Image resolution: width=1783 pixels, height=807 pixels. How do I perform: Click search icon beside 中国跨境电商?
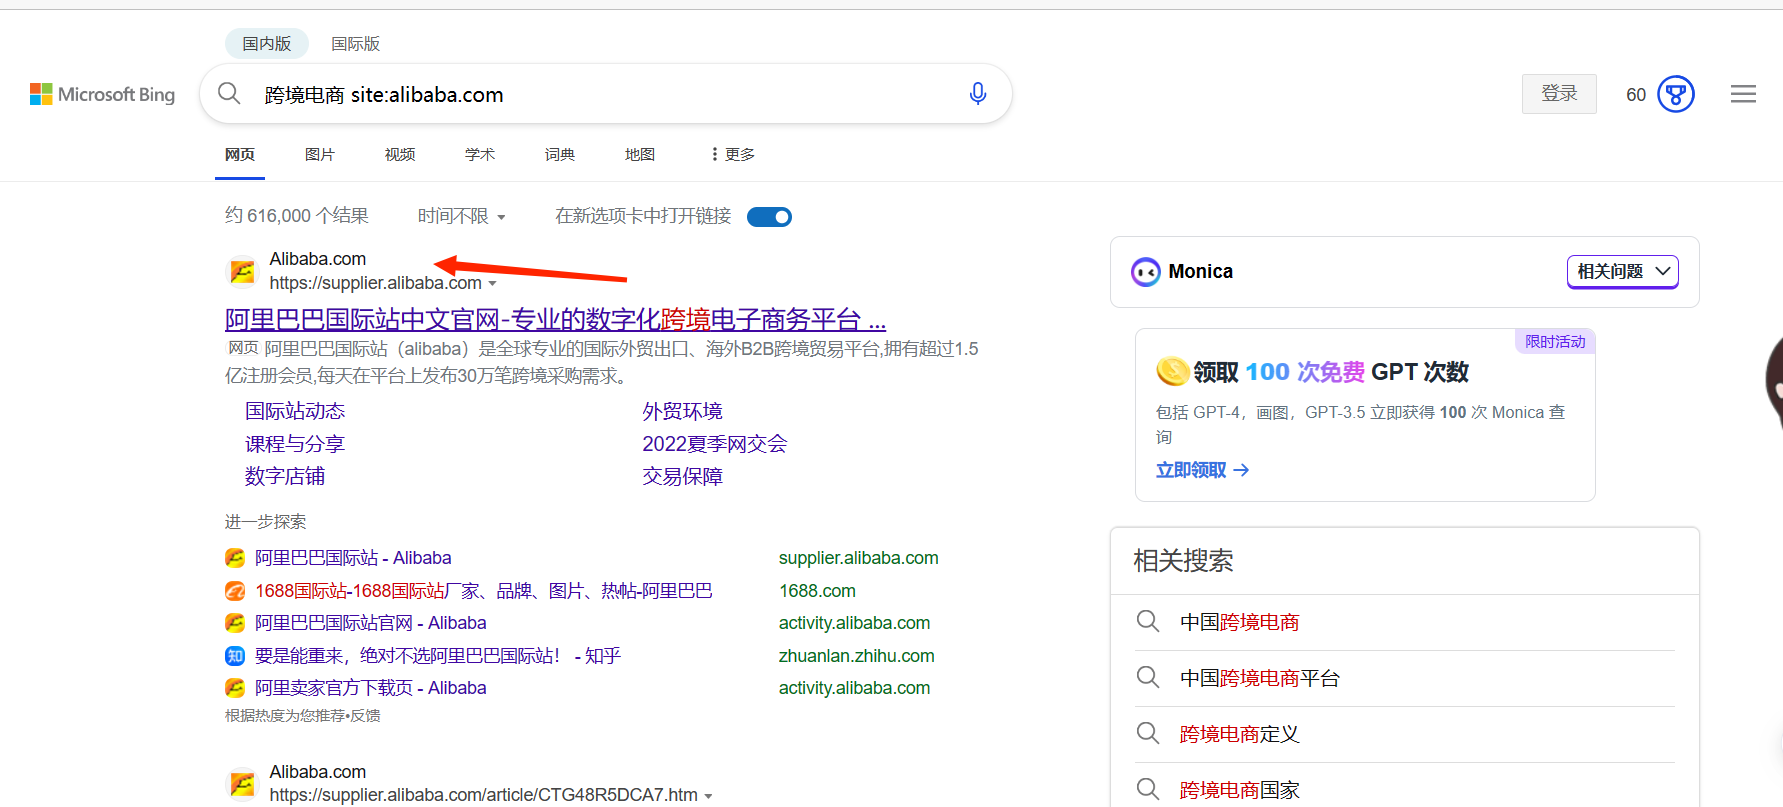tap(1148, 622)
